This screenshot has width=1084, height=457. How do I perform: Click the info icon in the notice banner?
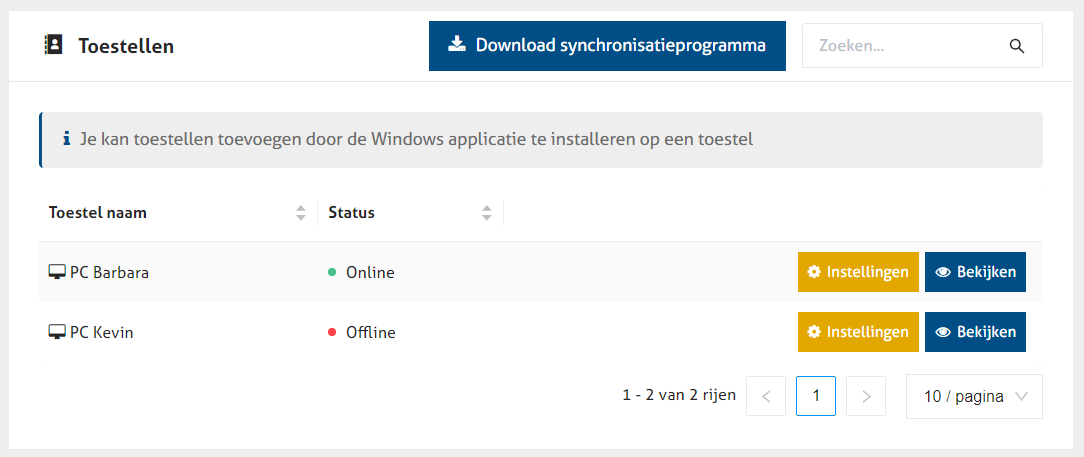67,139
